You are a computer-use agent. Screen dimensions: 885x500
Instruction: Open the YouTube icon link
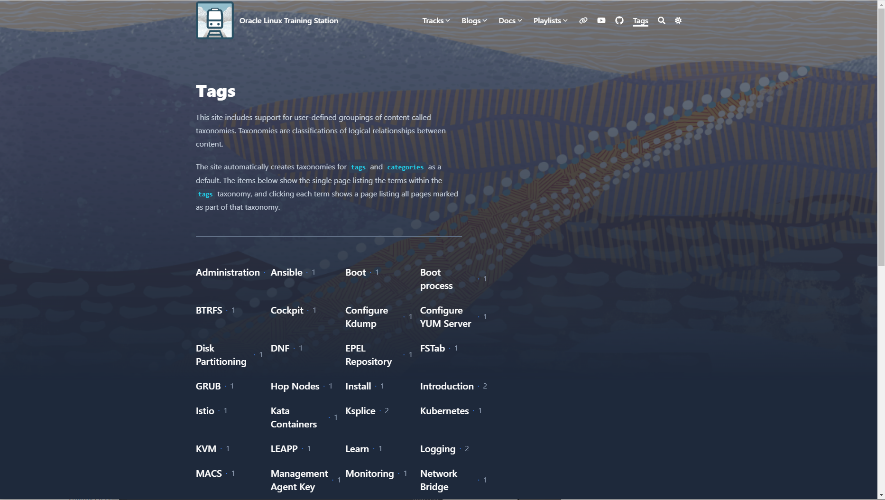601,20
